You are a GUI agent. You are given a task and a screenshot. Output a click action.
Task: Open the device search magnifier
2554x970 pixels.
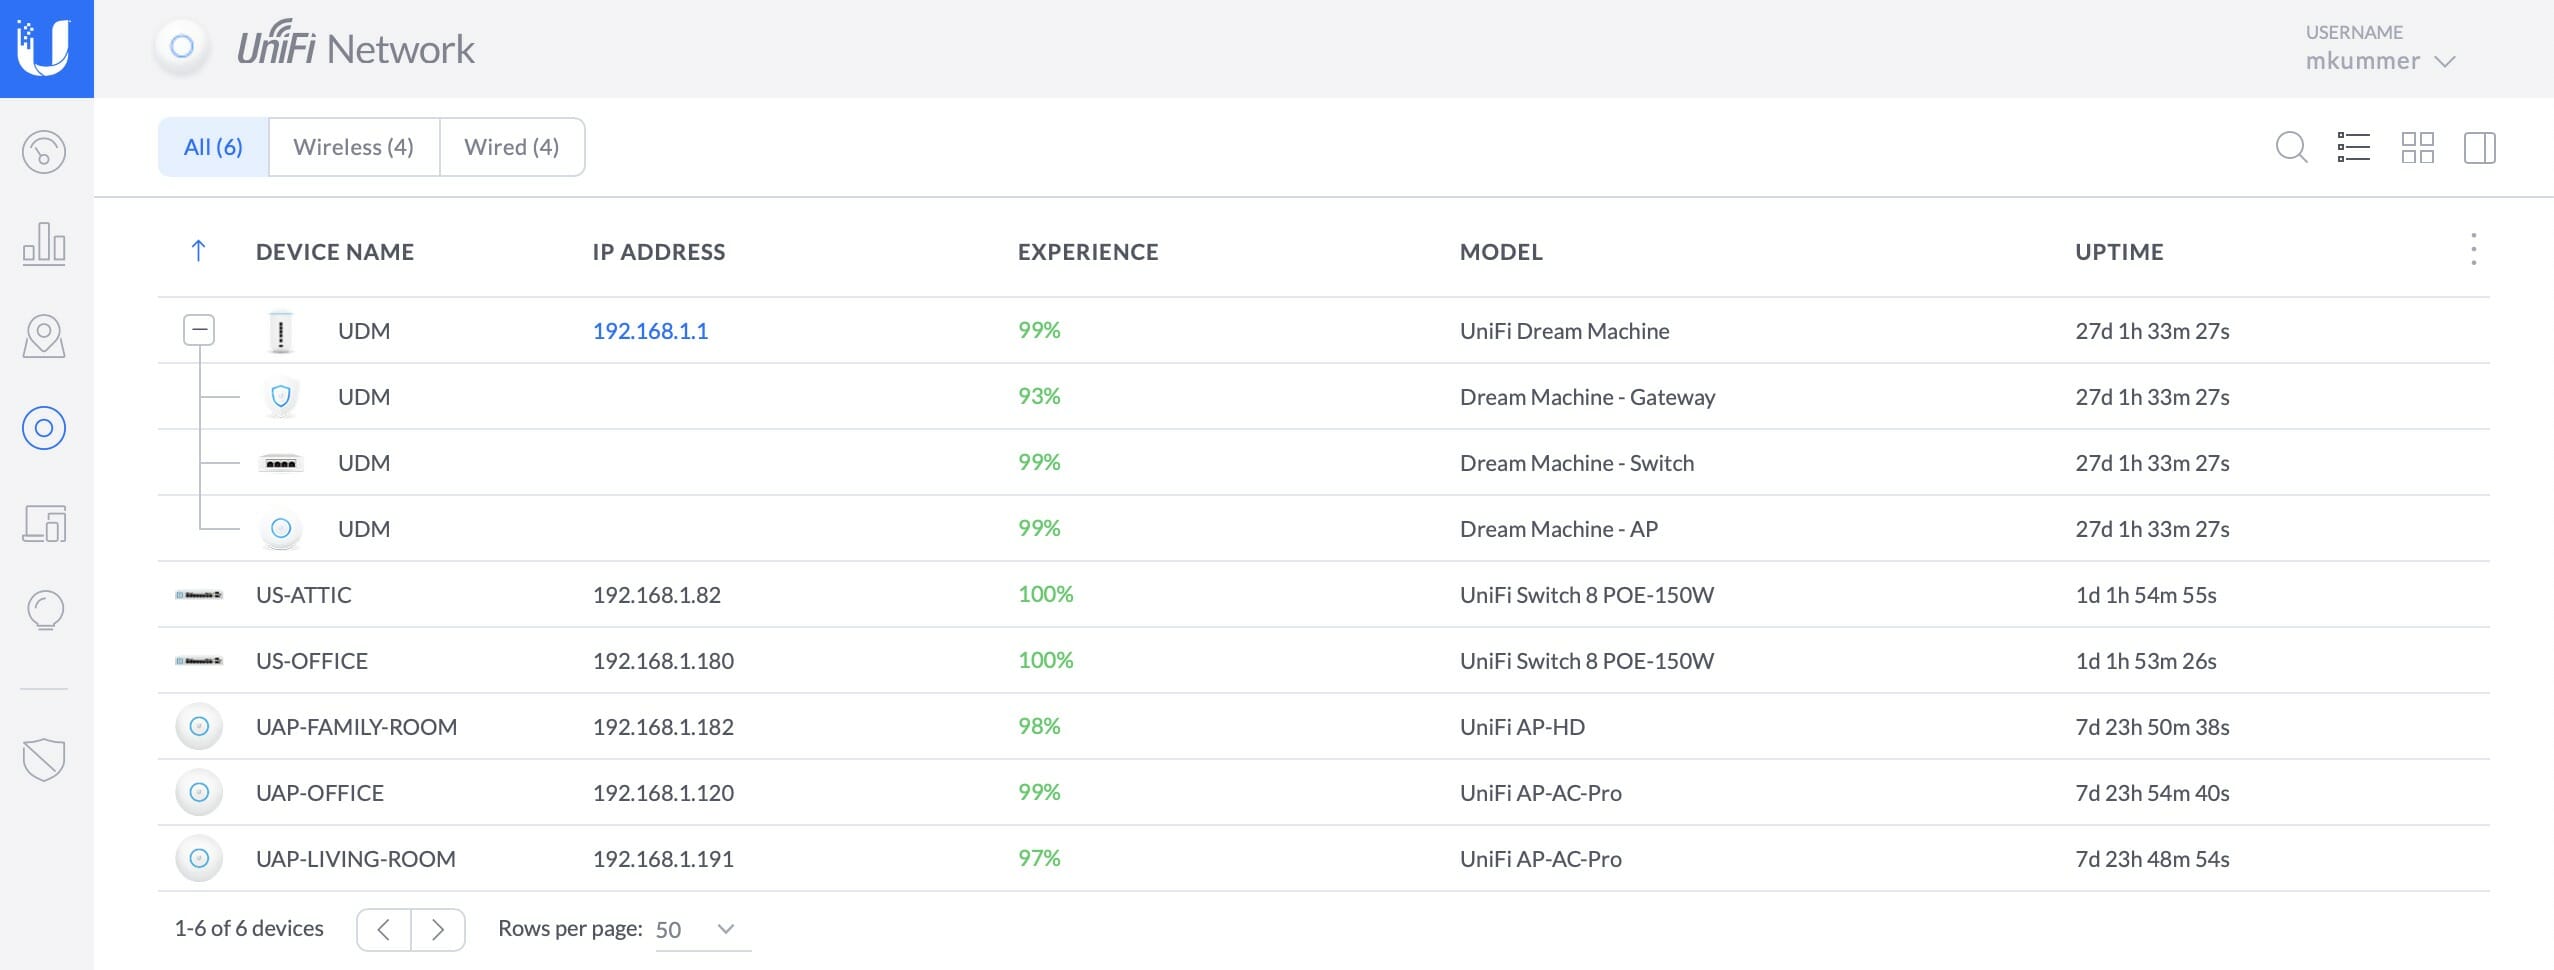[x=2291, y=148]
